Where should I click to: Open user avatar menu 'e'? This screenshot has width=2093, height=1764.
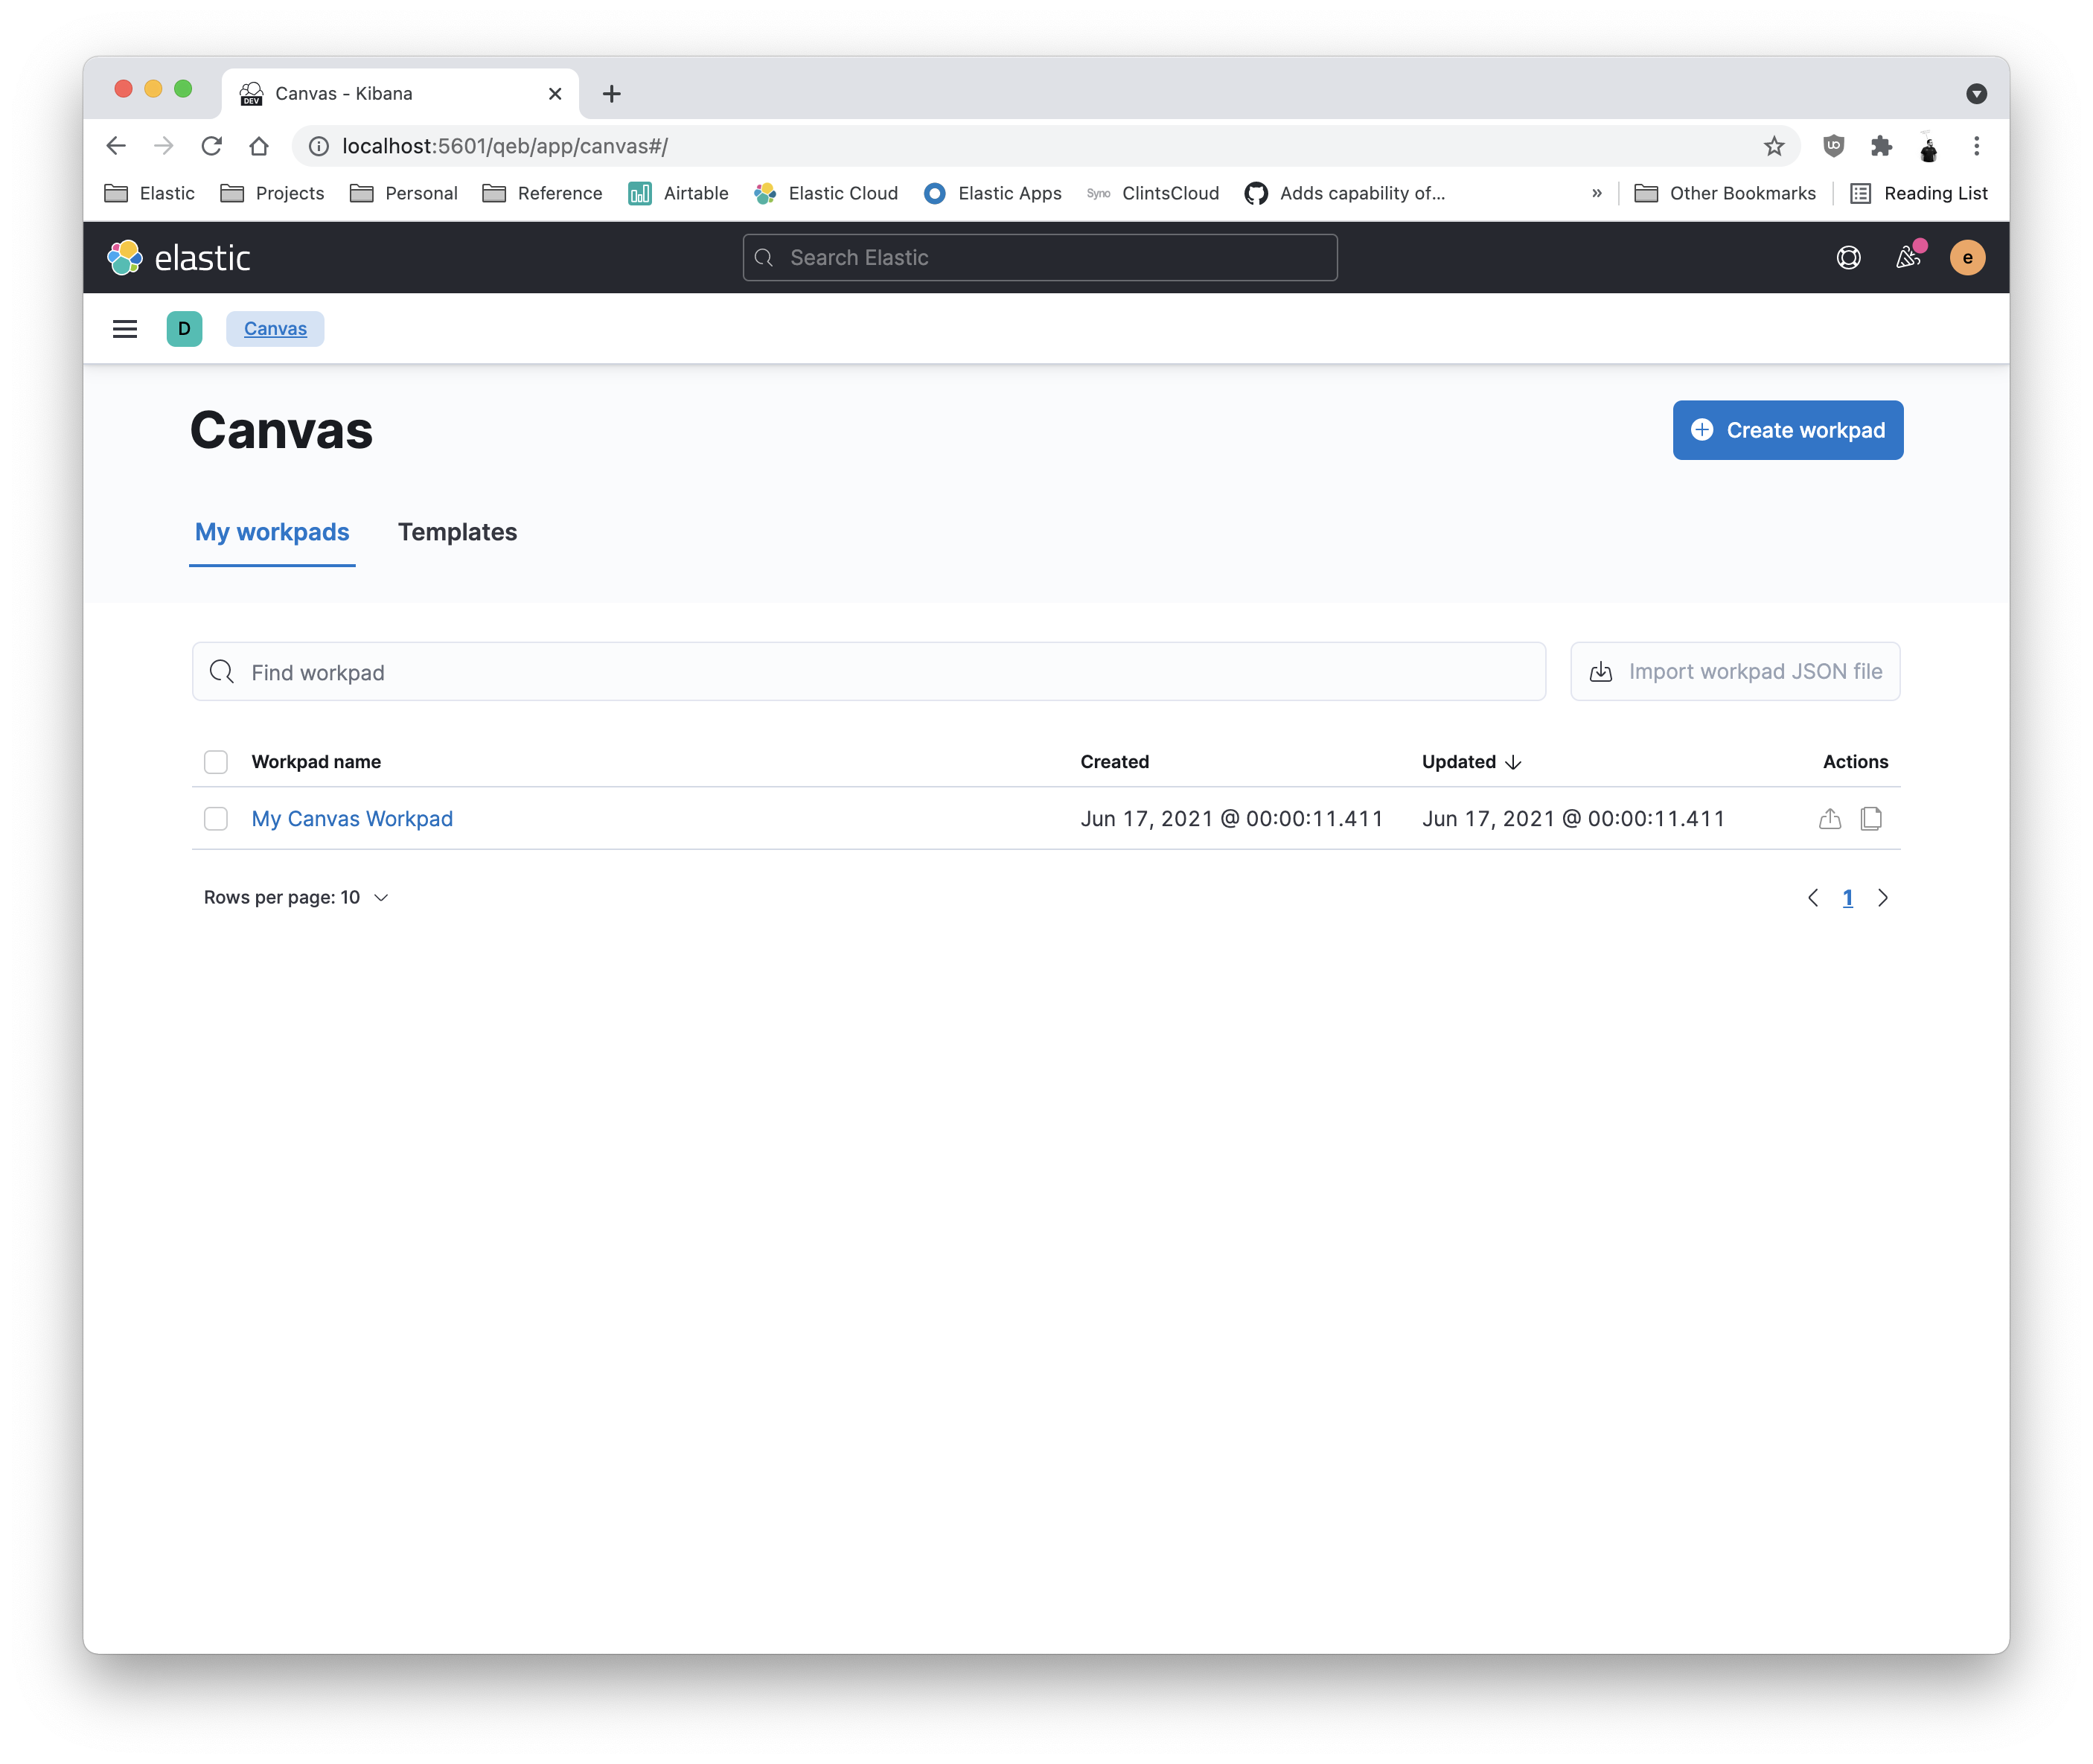(1967, 258)
